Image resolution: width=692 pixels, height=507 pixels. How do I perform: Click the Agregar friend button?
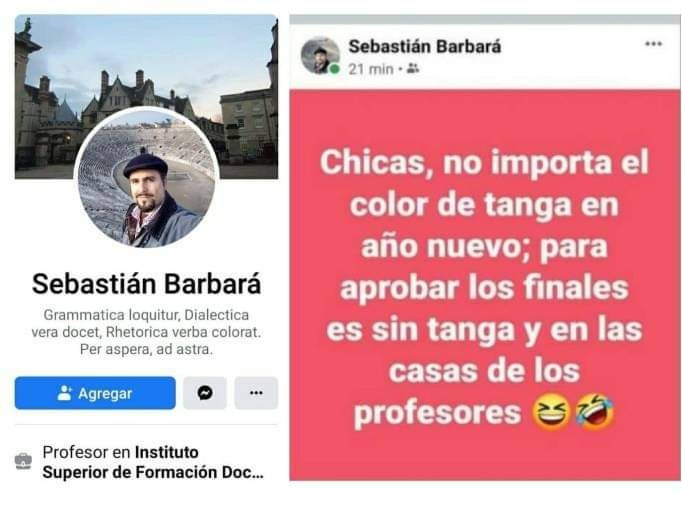pos(95,393)
